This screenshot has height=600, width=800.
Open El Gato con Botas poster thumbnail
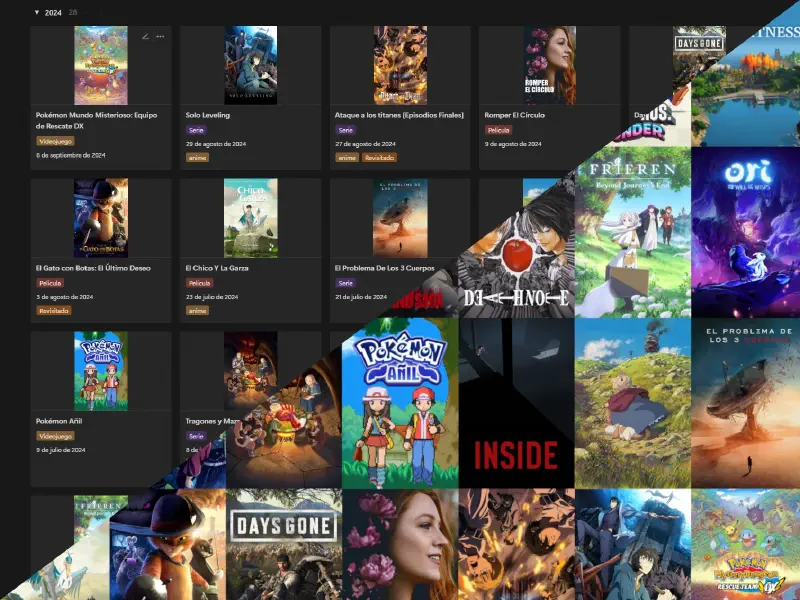coord(100,218)
